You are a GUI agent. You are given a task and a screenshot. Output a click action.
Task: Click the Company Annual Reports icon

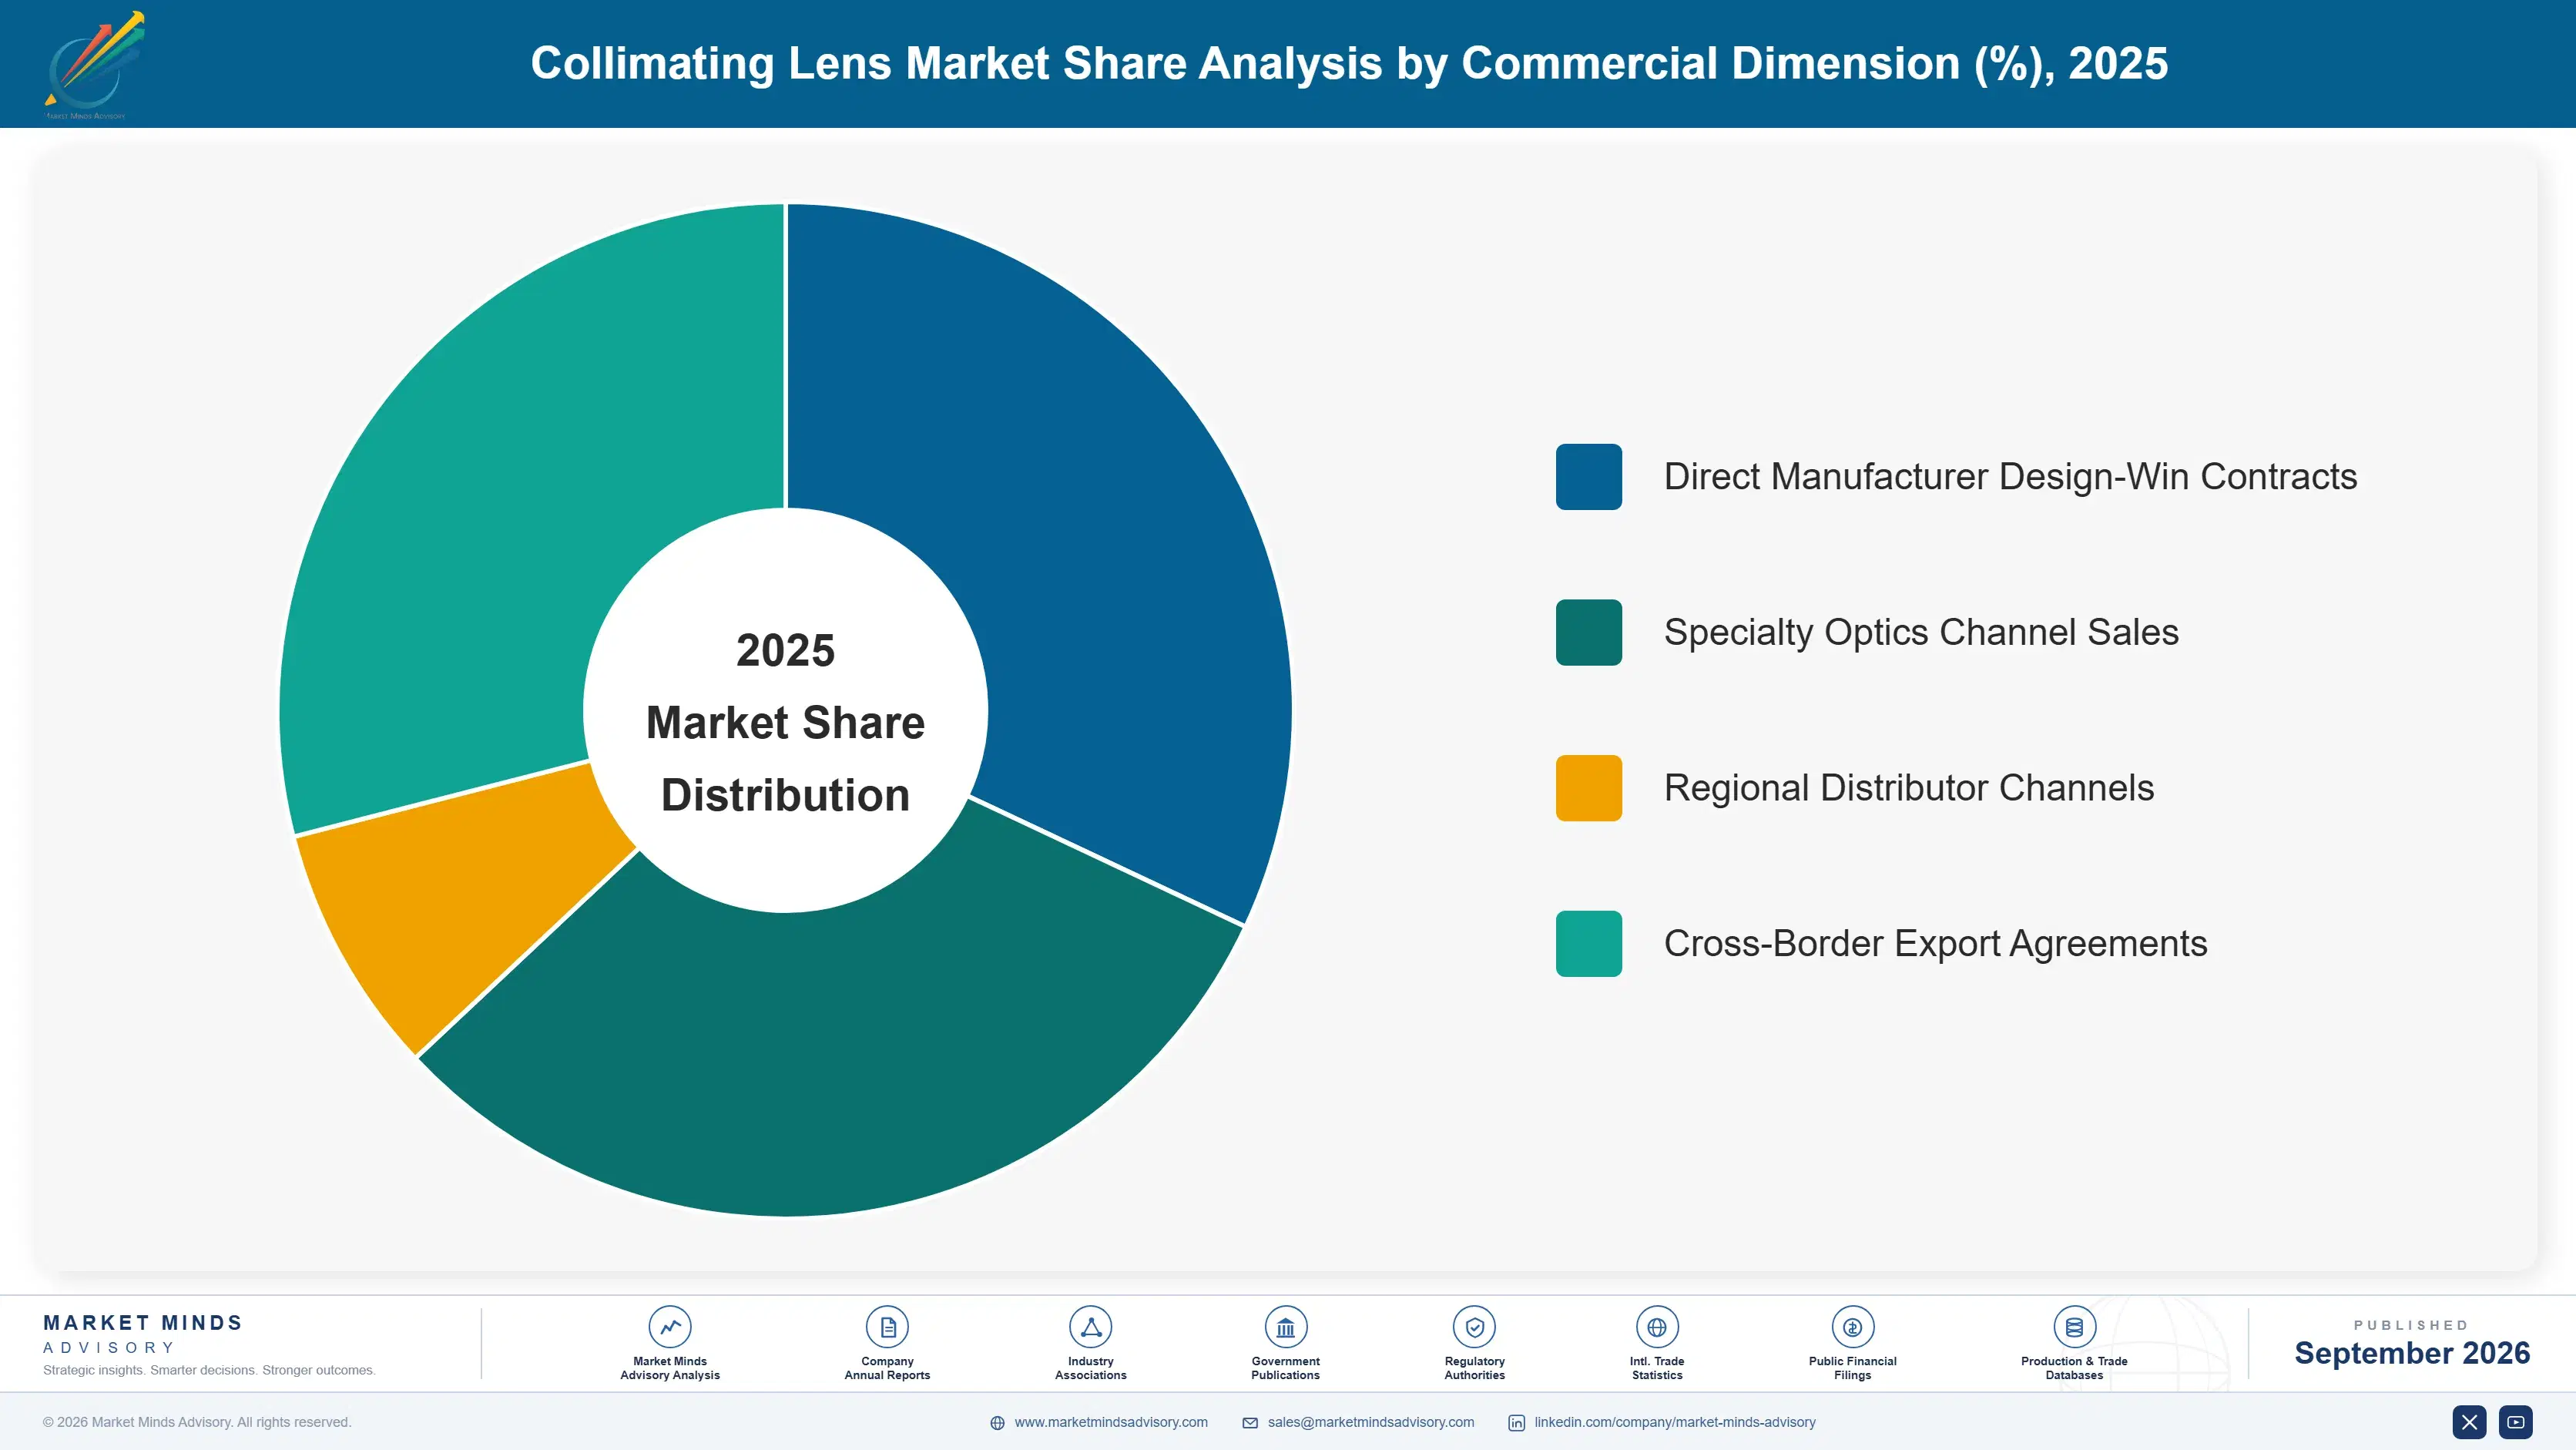point(887,1327)
